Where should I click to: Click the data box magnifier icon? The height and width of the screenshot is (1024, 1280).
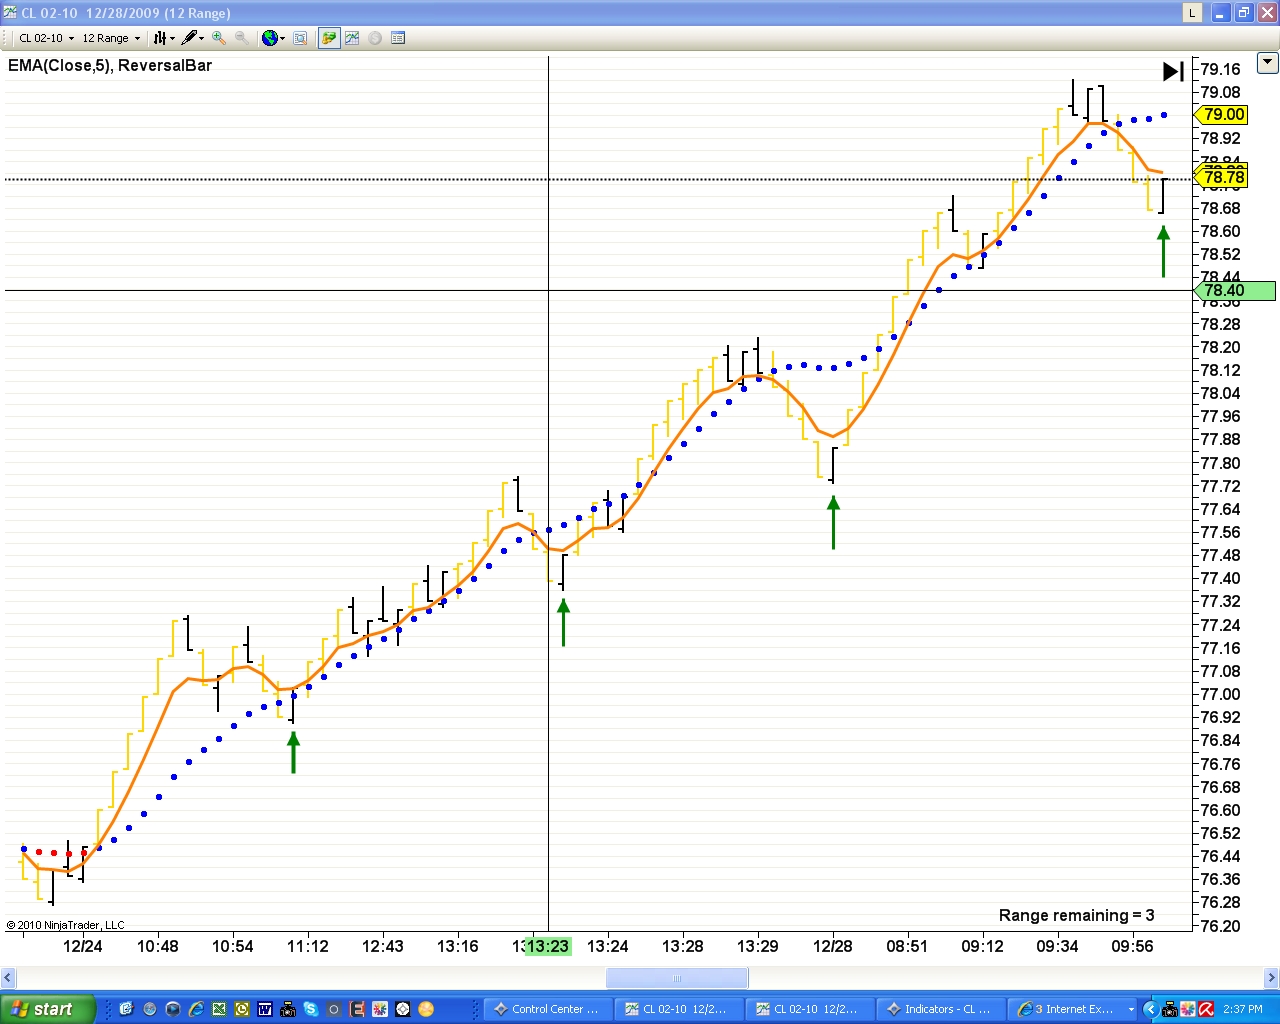coord(300,38)
